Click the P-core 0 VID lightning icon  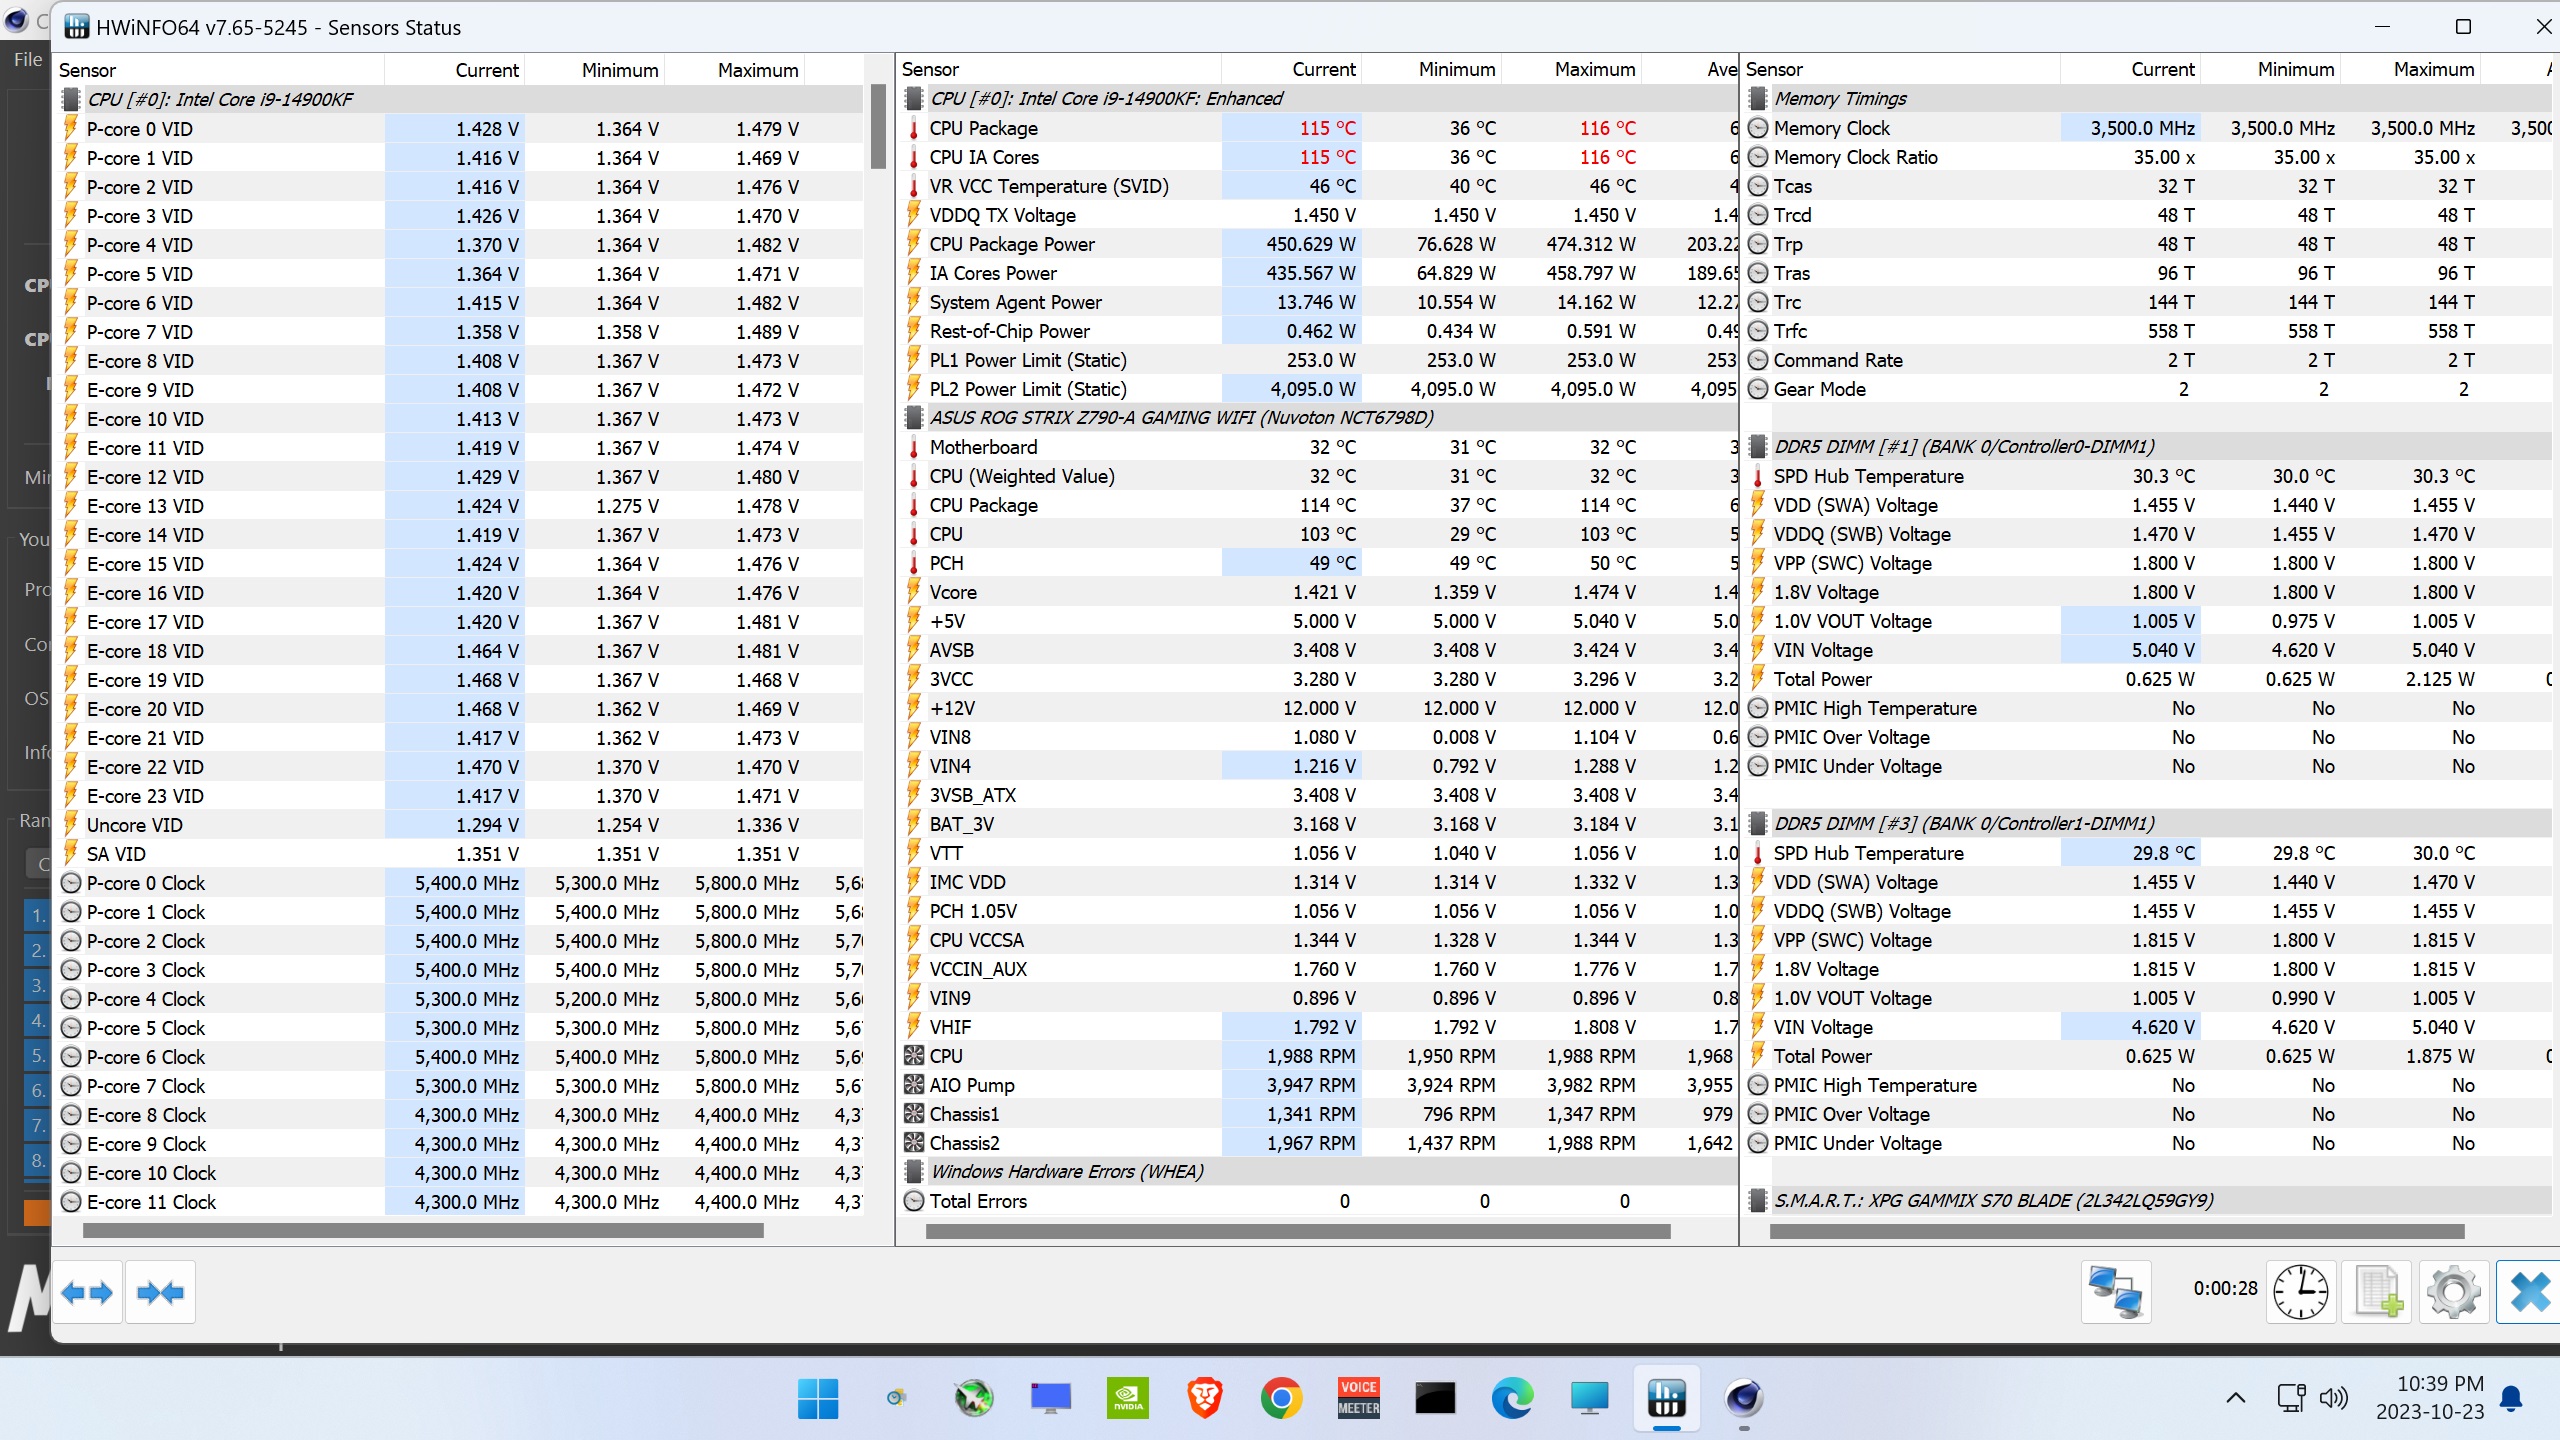(x=71, y=129)
